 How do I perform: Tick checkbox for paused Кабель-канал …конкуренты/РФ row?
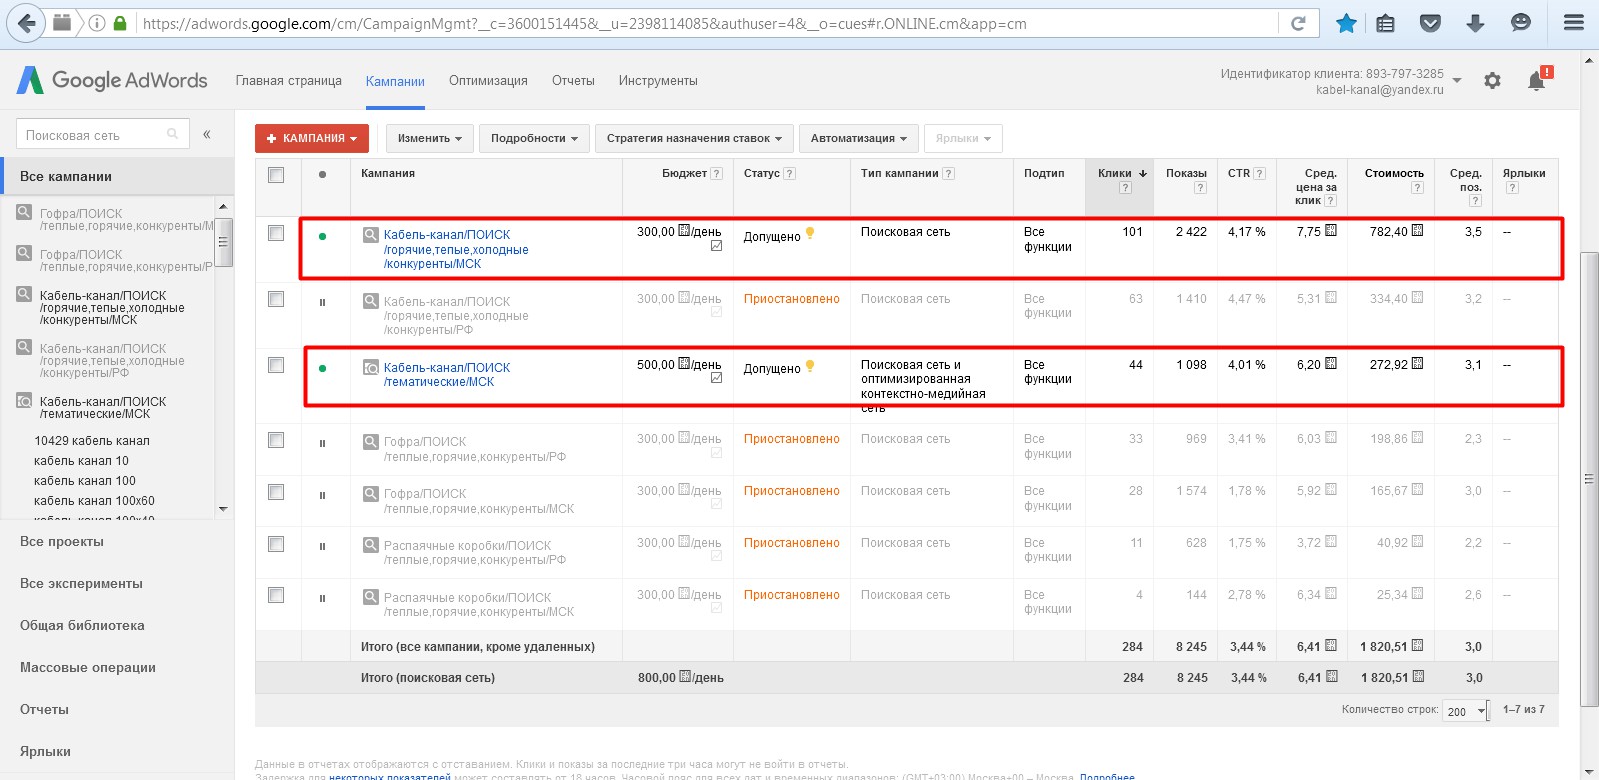(276, 299)
